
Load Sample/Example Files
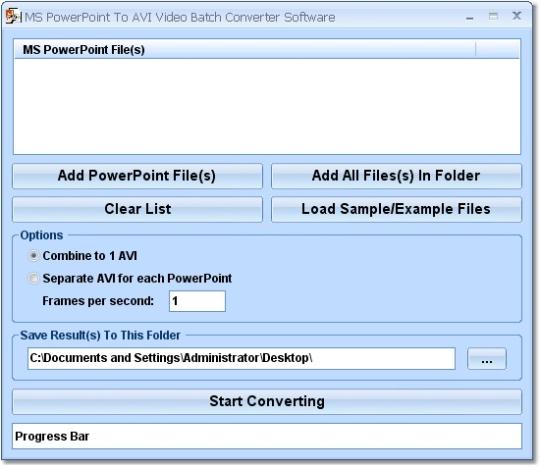click(396, 209)
